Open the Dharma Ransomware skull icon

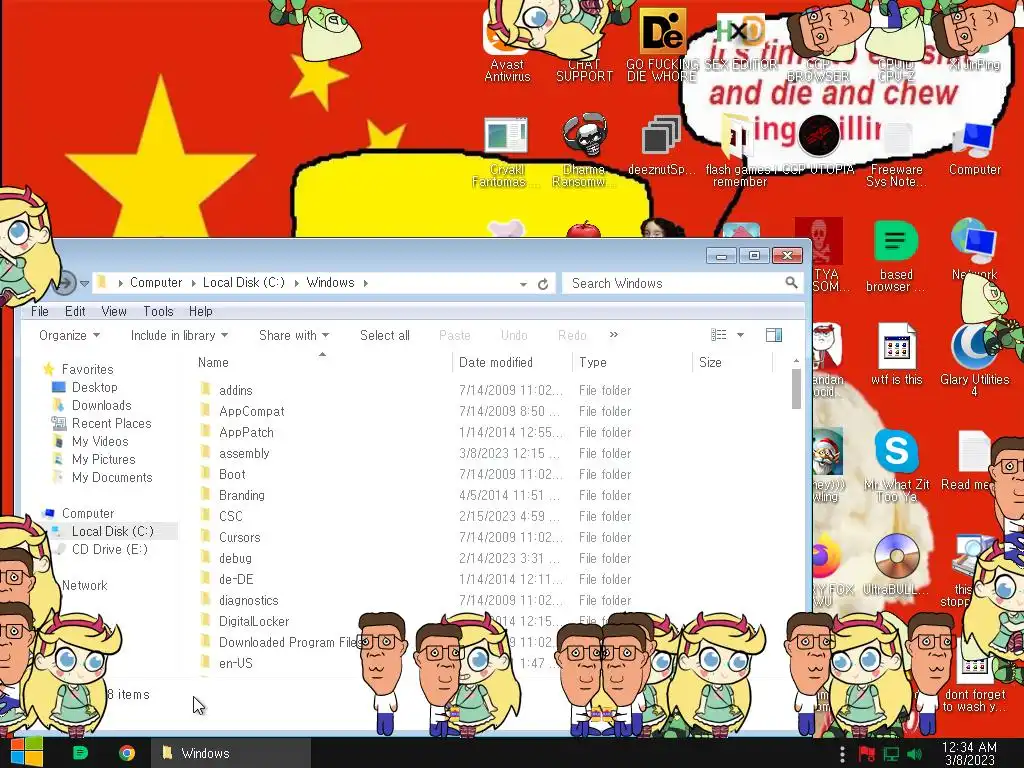584,150
